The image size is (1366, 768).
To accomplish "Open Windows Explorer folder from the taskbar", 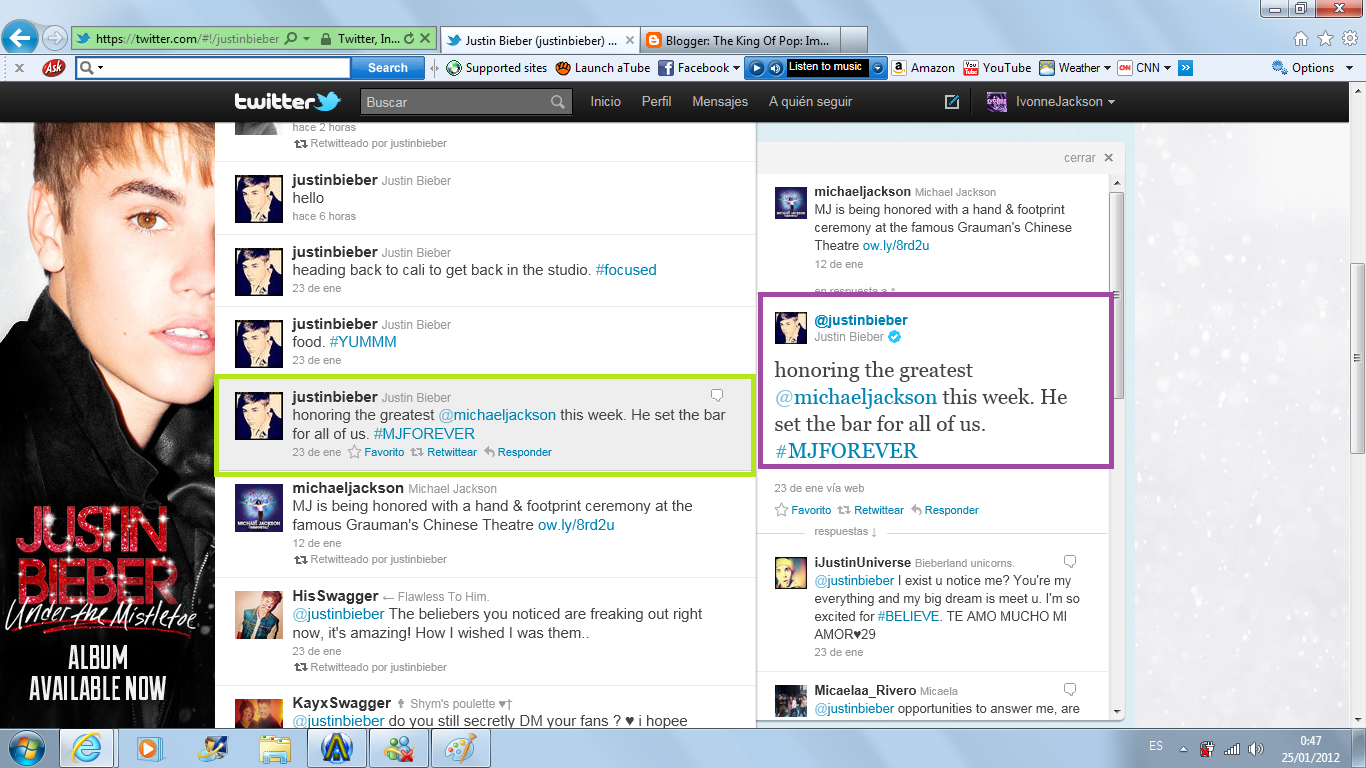I will pos(274,748).
